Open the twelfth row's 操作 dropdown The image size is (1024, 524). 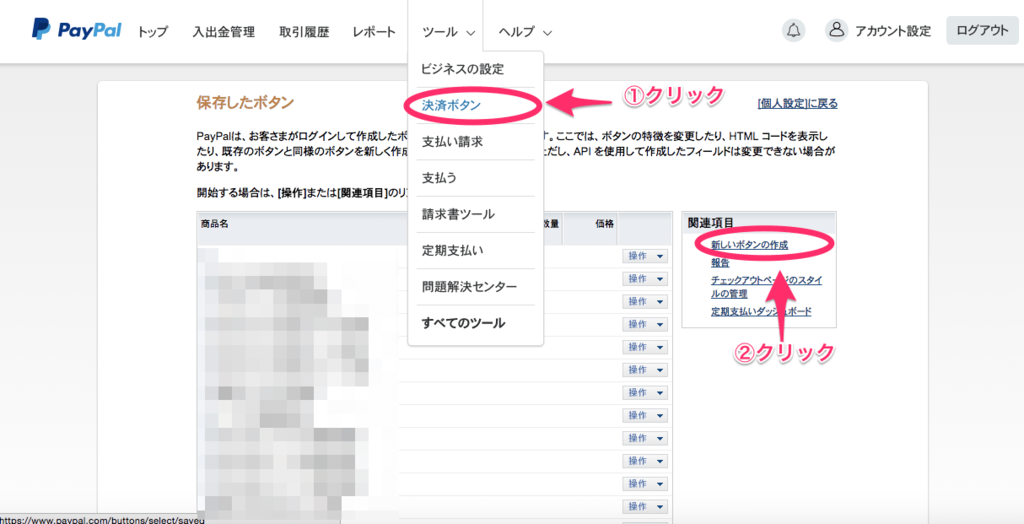[645, 507]
